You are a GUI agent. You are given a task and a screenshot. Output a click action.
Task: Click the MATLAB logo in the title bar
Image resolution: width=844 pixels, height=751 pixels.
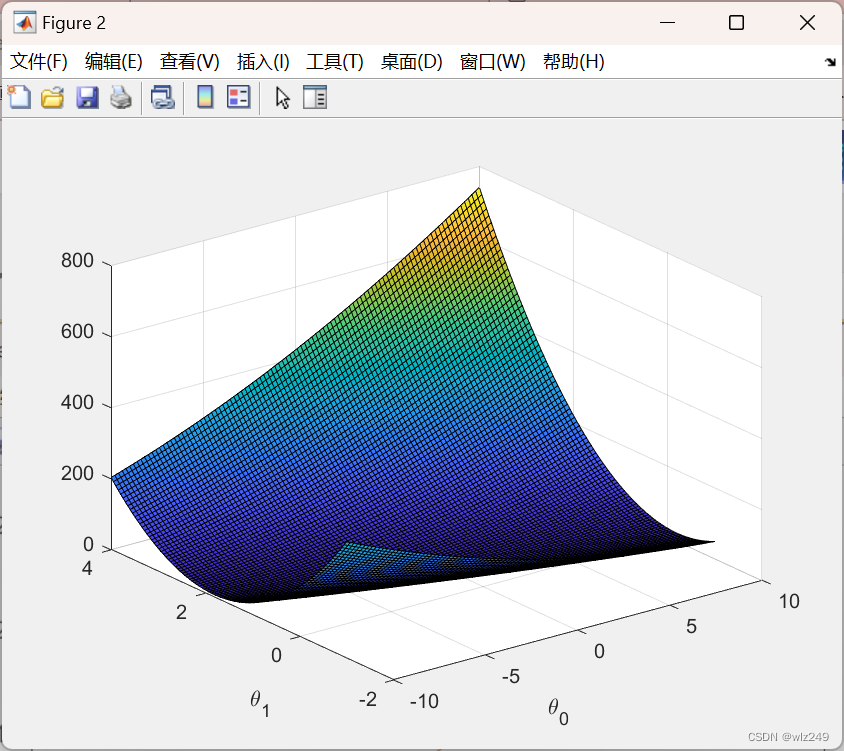pyautogui.click(x=25, y=23)
